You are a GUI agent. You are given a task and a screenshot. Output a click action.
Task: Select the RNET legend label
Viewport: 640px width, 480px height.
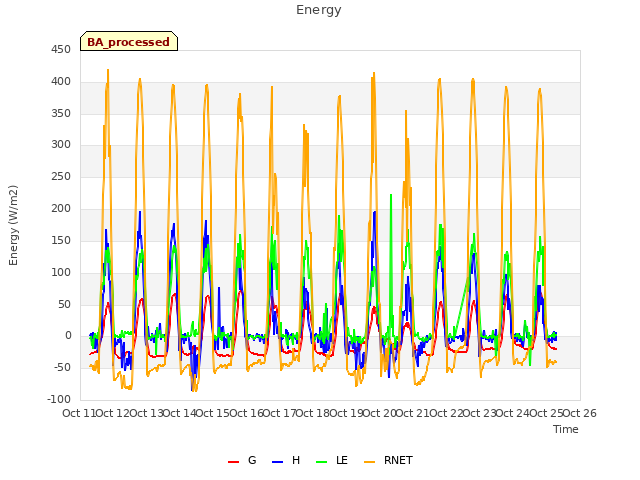[x=398, y=460]
